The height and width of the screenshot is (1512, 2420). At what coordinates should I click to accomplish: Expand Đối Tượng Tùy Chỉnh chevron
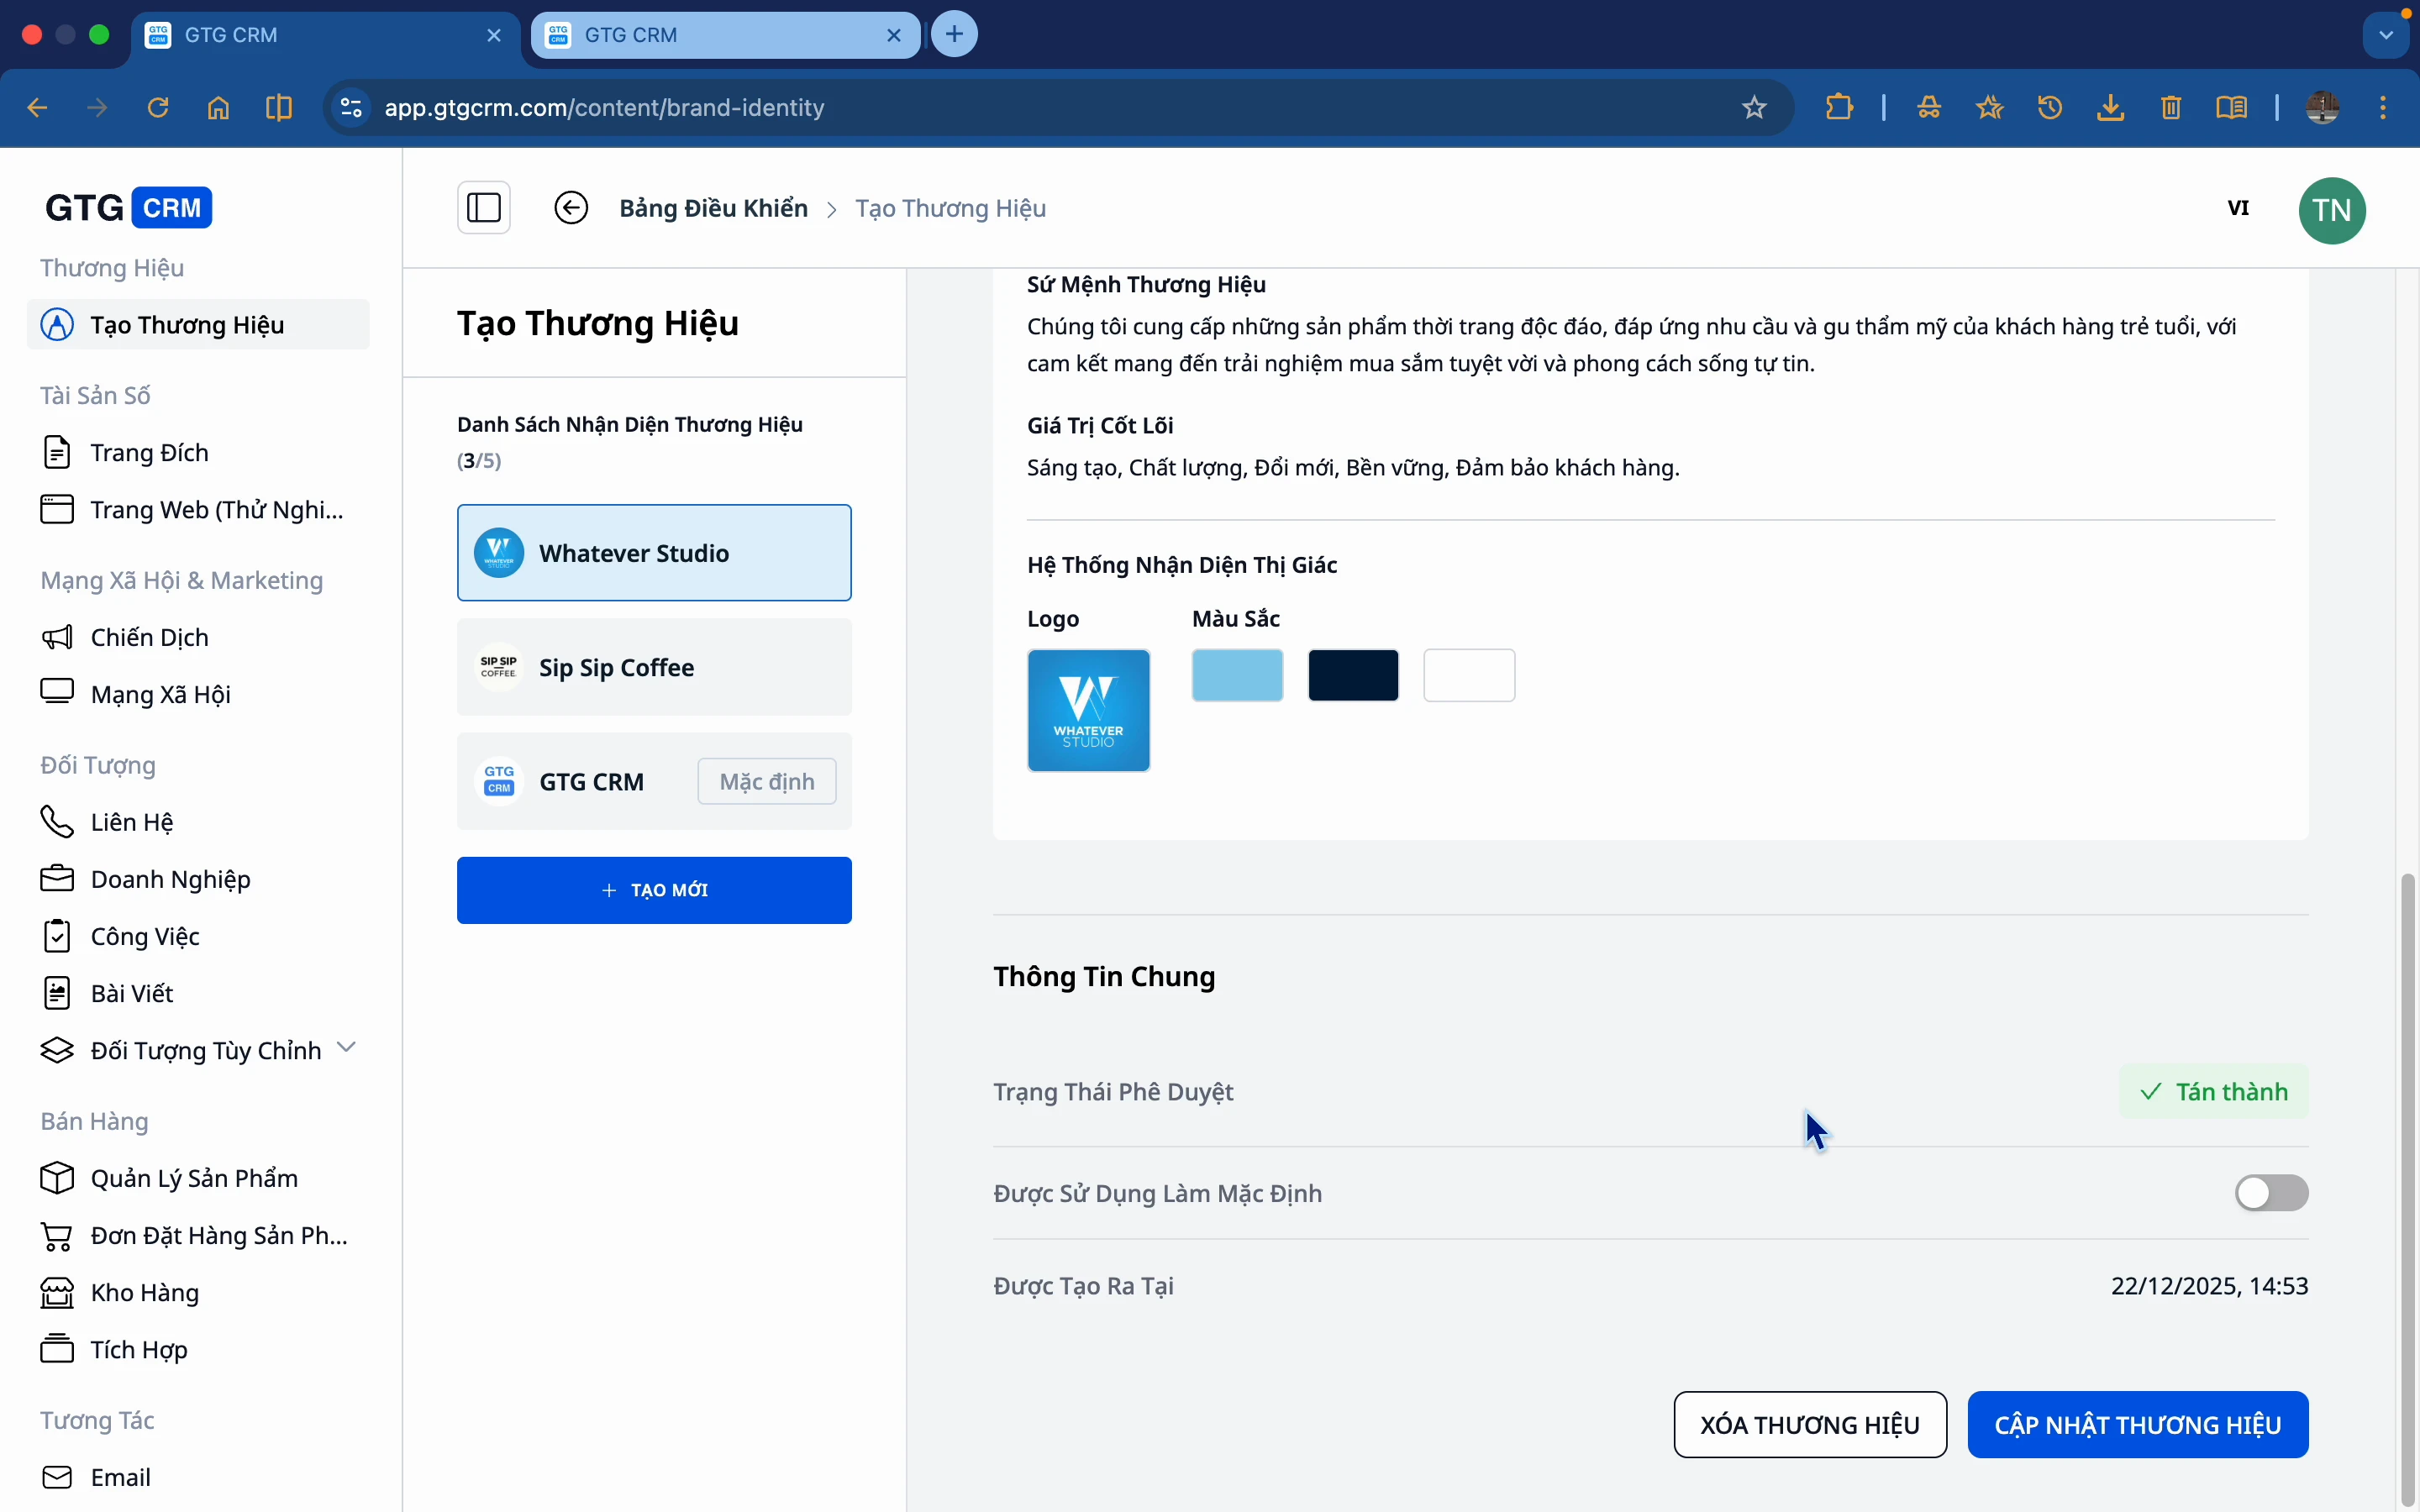346,1047
